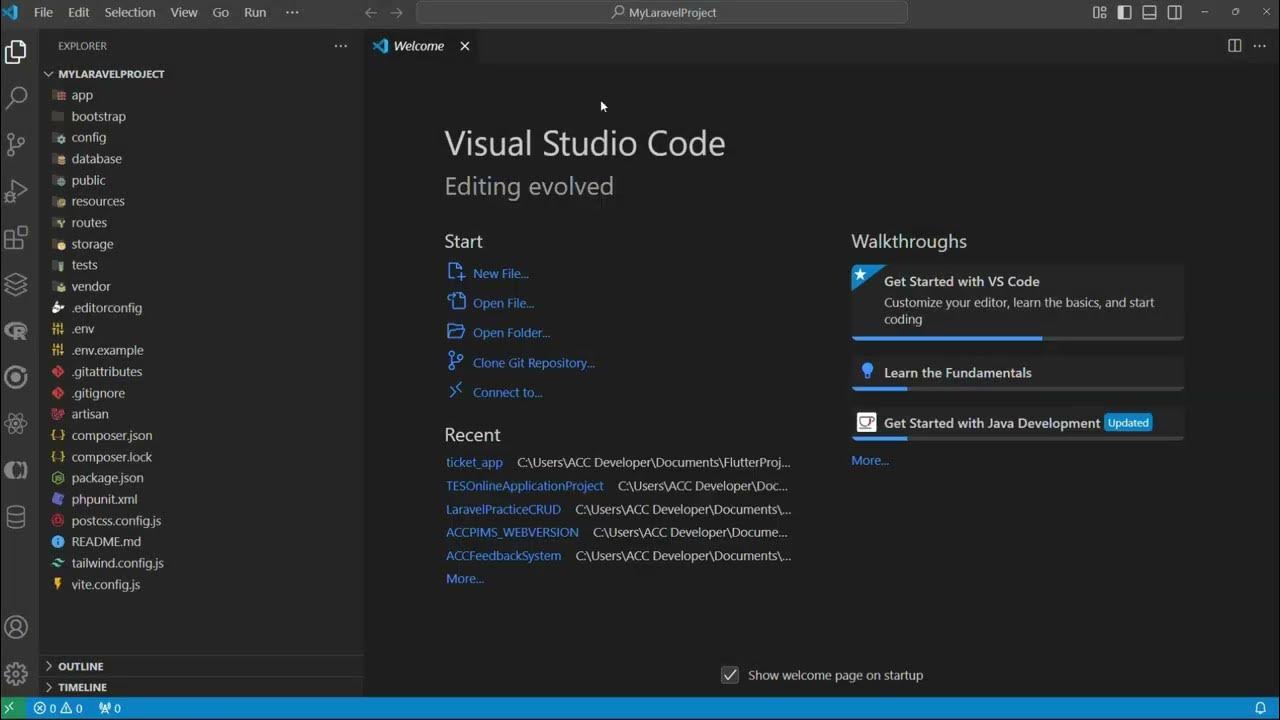The image size is (1280, 720).
Task: Click the notifications bell in status bar
Action: pyautogui.click(x=1260, y=708)
